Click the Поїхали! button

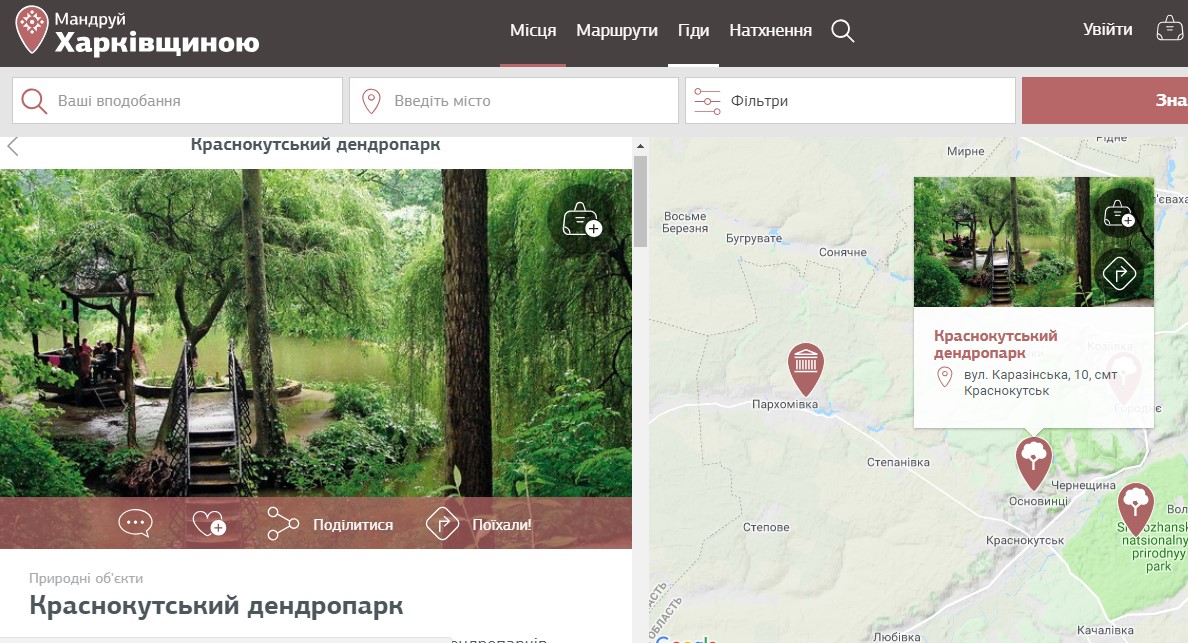point(502,524)
